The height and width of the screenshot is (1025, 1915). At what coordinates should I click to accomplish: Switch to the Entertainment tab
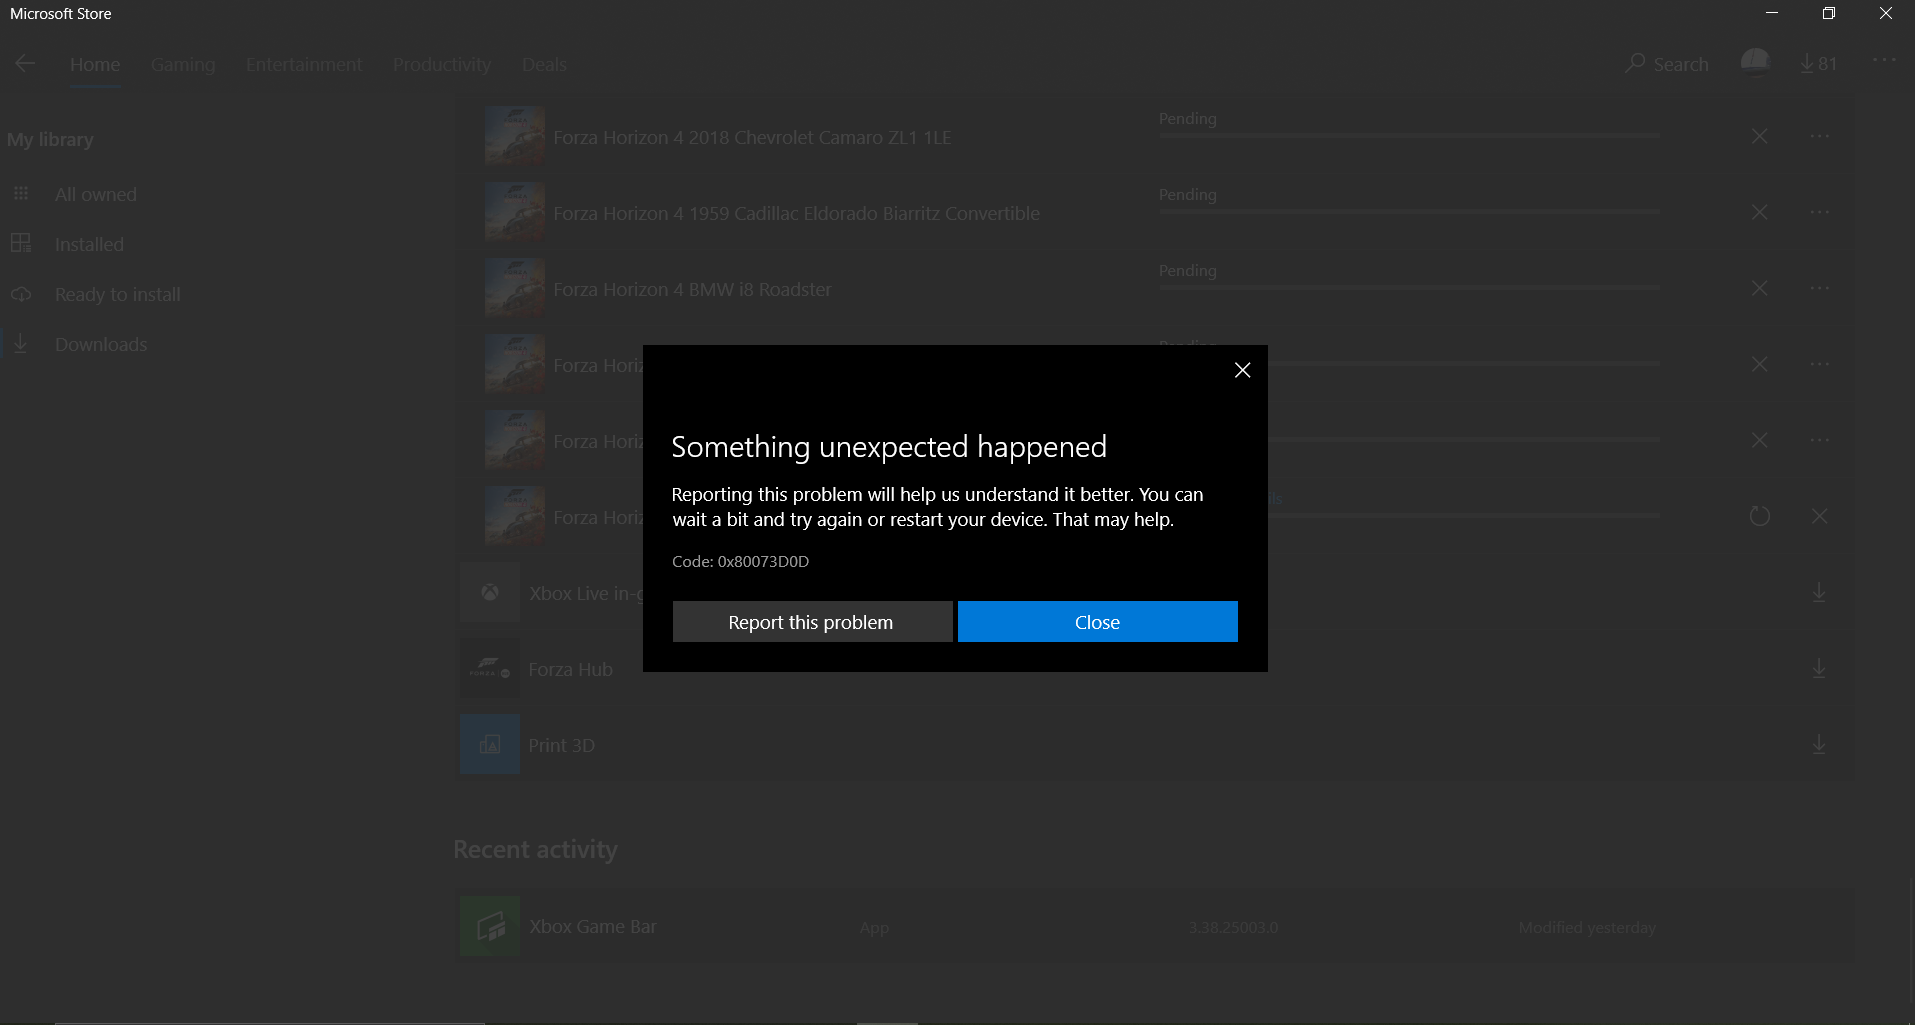click(304, 64)
